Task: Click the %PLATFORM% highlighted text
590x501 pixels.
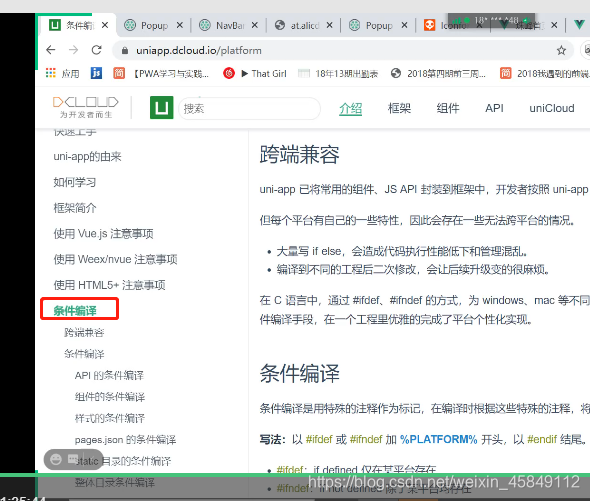Action: [x=438, y=439]
